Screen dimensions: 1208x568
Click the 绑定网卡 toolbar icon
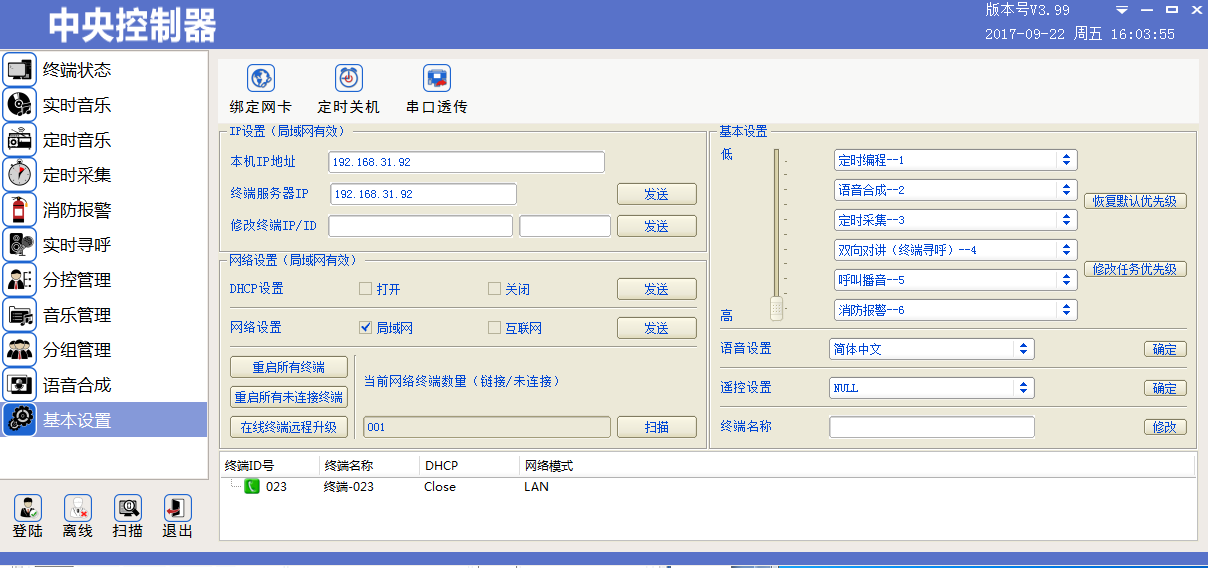261,78
